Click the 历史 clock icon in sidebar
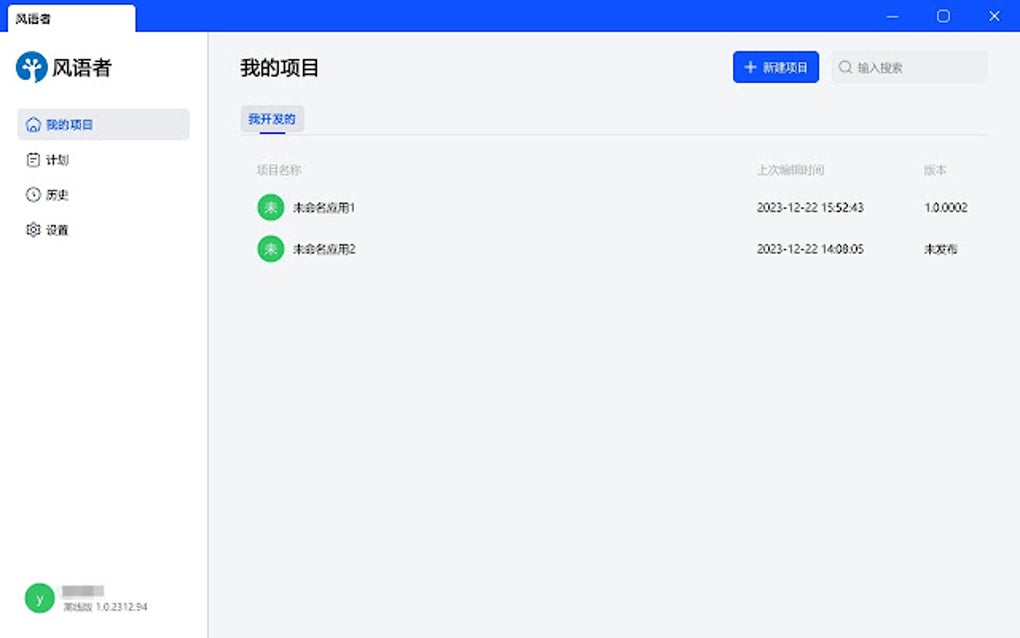The height and width of the screenshot is (638, 1020). [x=33, y=194]
